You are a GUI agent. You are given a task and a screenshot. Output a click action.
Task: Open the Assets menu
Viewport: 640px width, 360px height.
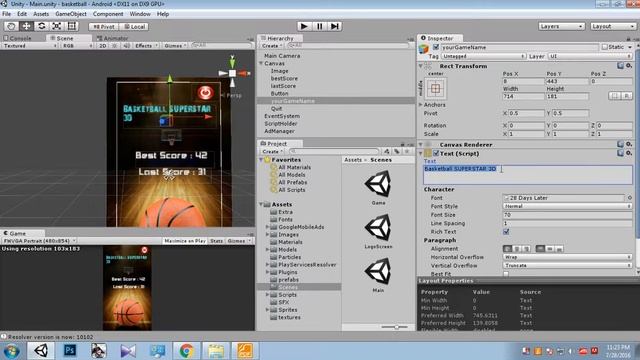41,14
